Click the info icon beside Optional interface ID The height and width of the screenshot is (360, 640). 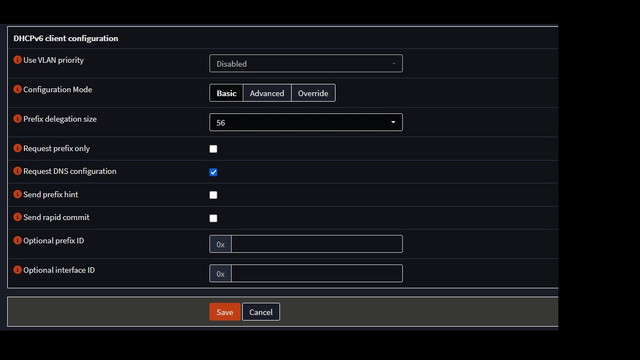[17, 270]
